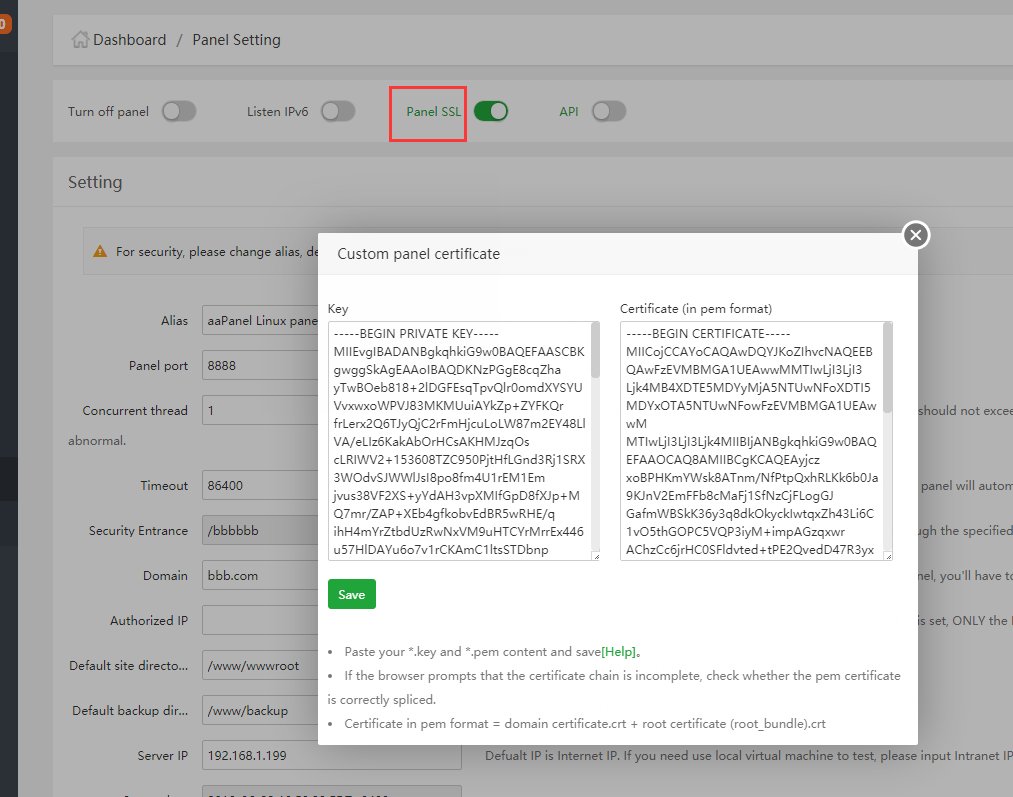Click the Certificate text area scrollbar
The image size is (1013, 797).
point(888,367)
